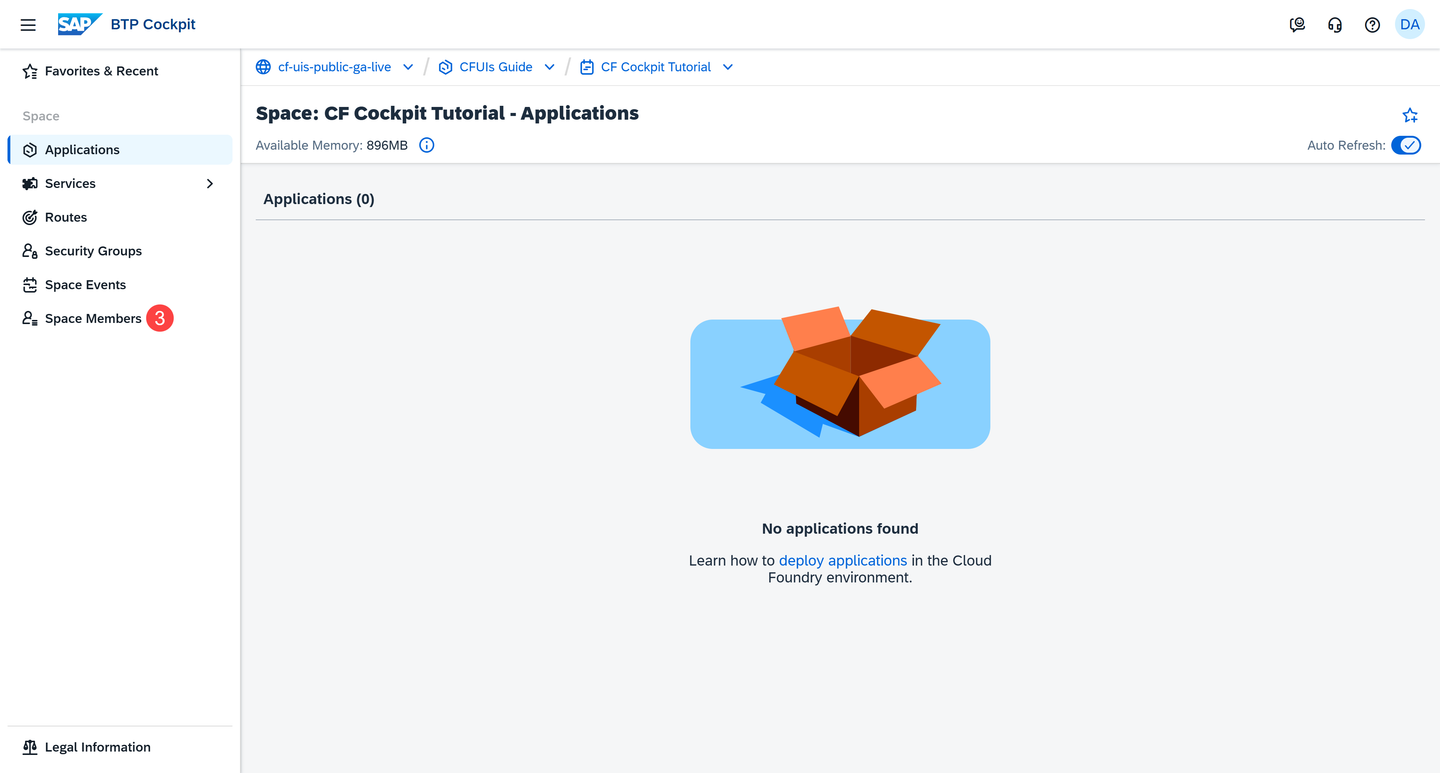Click the icon beside CFUIs Guide breadcrumb
The width and height of the screenshot is (1440, 773).
[446, 67]
